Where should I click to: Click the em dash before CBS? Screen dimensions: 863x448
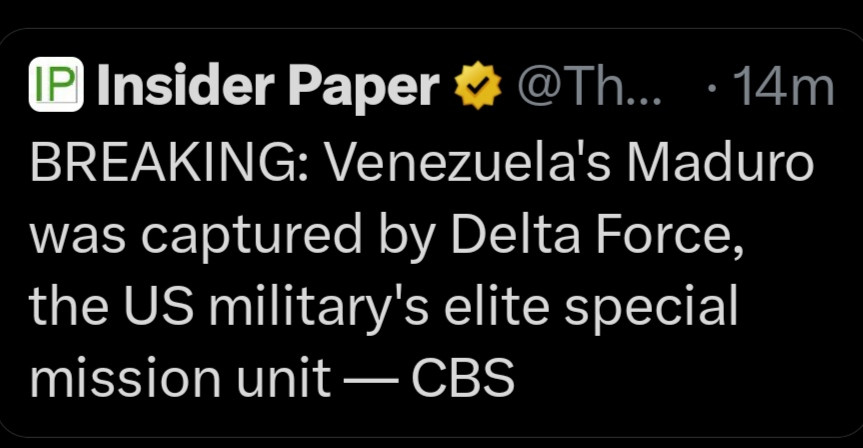pyautogui.click(x=370, y=380)
